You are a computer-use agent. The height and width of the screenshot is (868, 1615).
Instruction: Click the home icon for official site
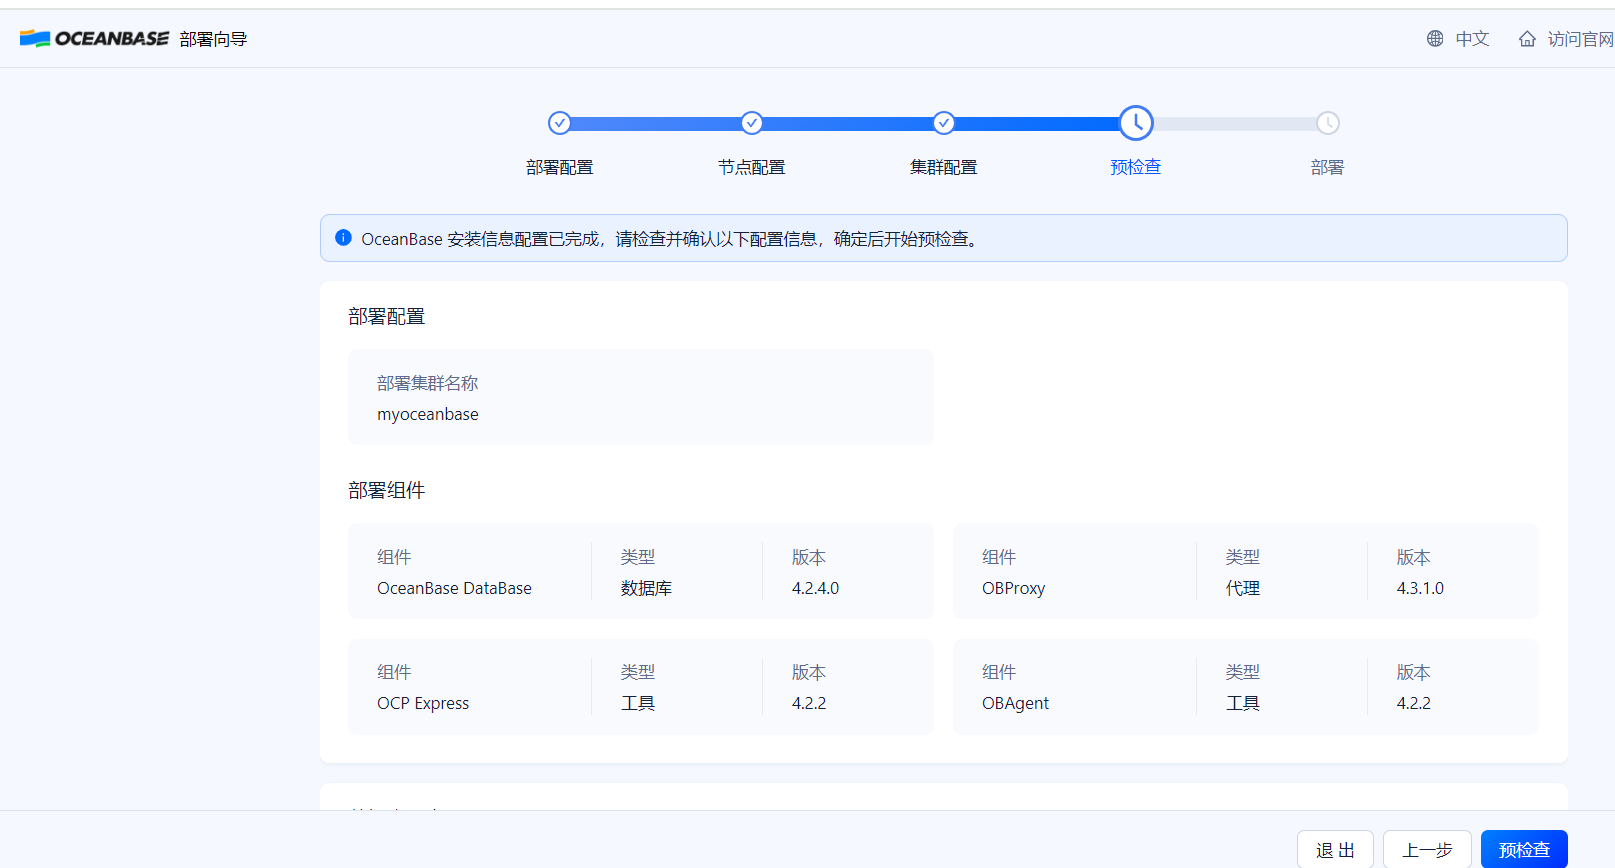click(x=1527, y=39)
